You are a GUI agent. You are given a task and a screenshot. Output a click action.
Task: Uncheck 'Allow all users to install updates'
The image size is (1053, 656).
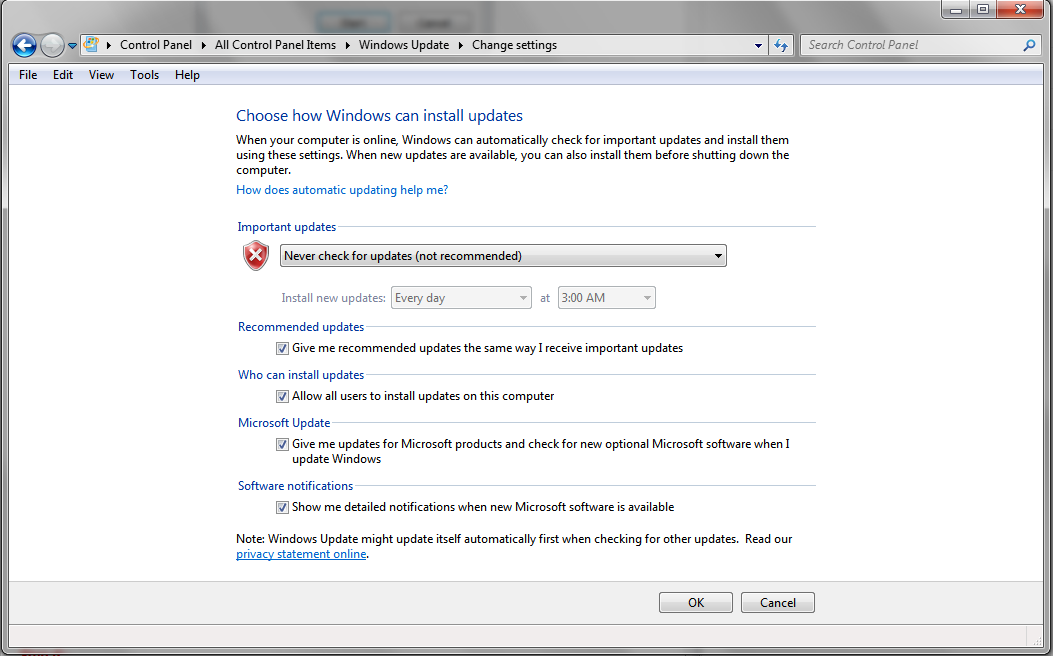pos(282,396)
